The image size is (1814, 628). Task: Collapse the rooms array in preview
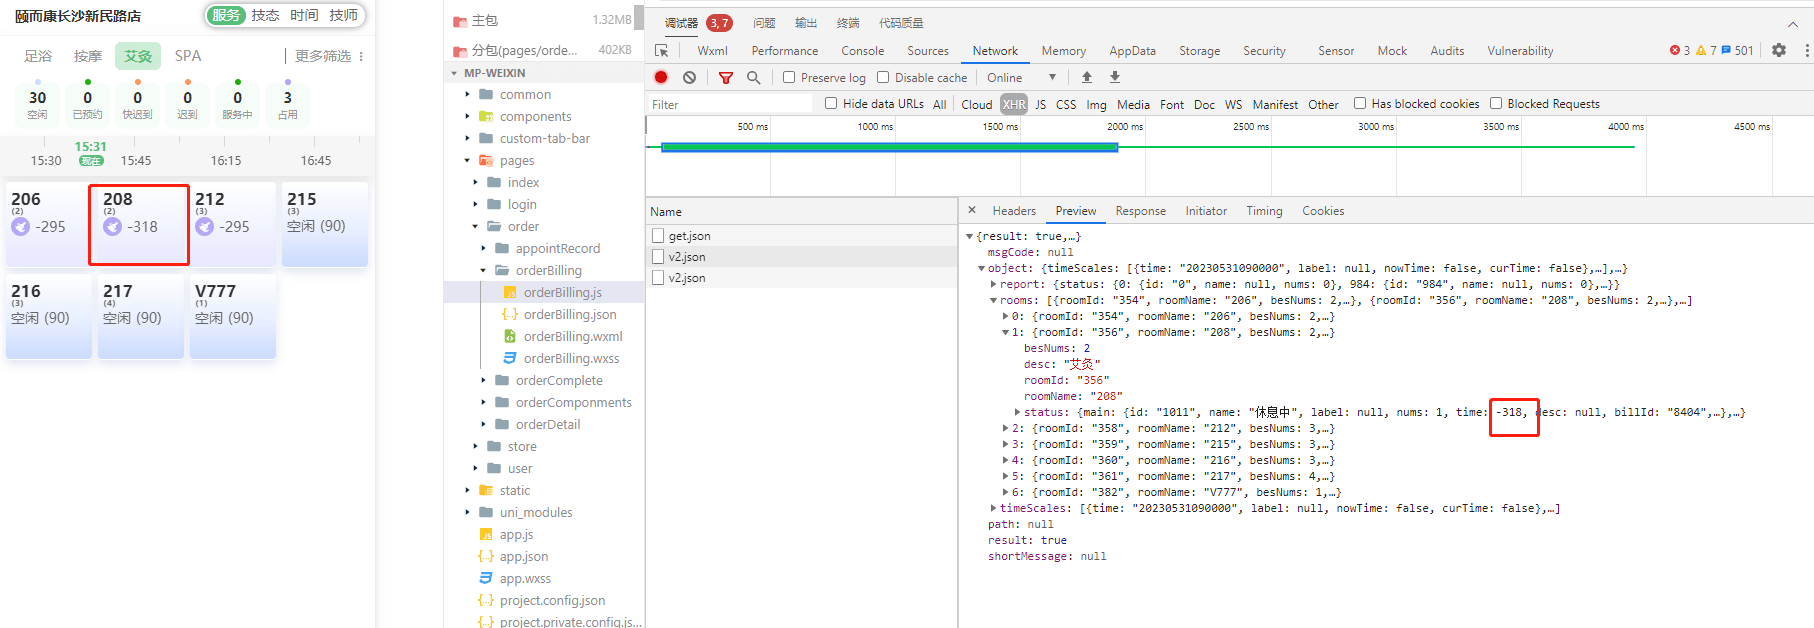[x=993, y=300]
